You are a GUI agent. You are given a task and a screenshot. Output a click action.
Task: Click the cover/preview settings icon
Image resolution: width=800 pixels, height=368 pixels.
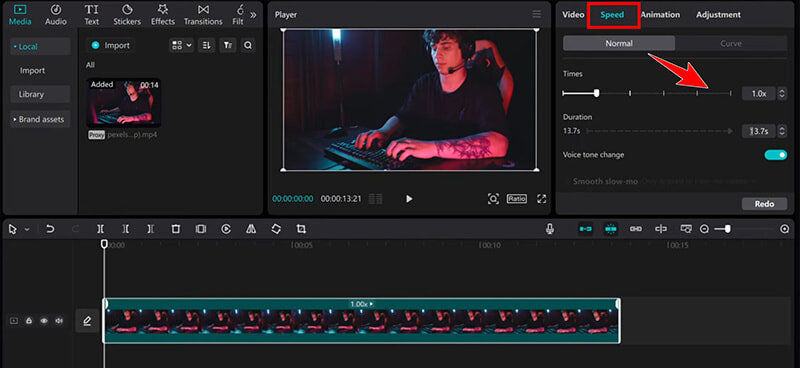point(686,229)
